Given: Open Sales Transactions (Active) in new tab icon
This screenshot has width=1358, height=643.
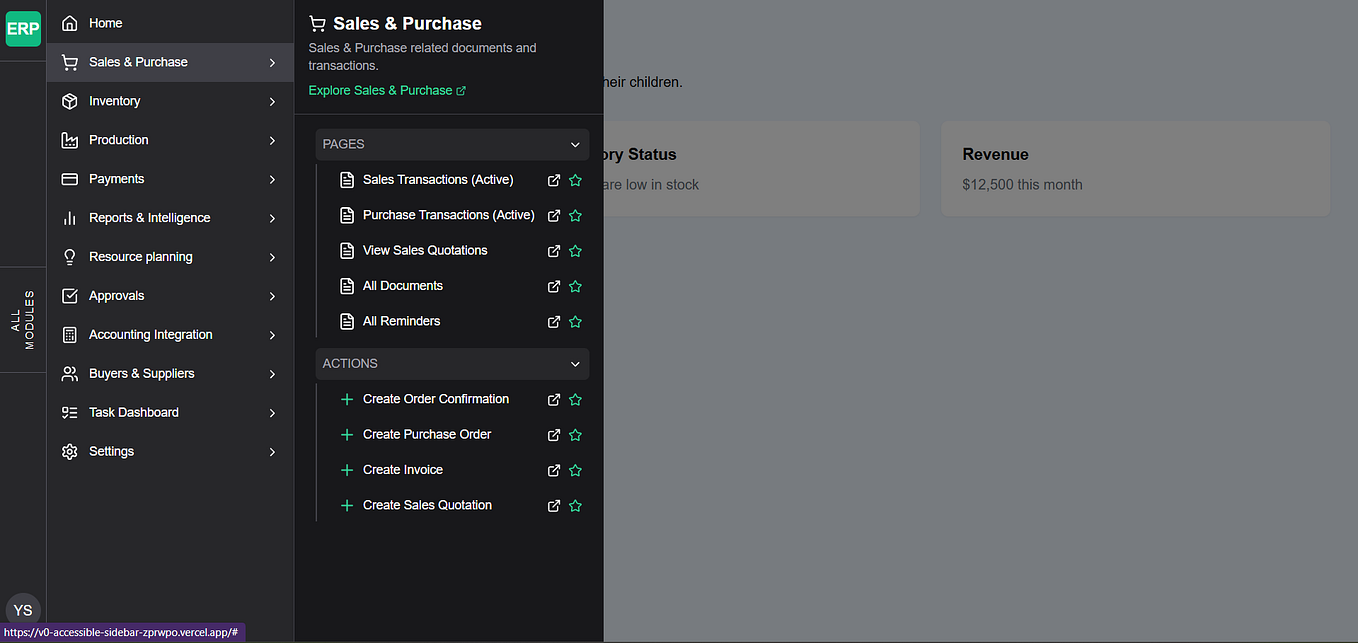Looking at the screenshot, I should pos(554,181).
